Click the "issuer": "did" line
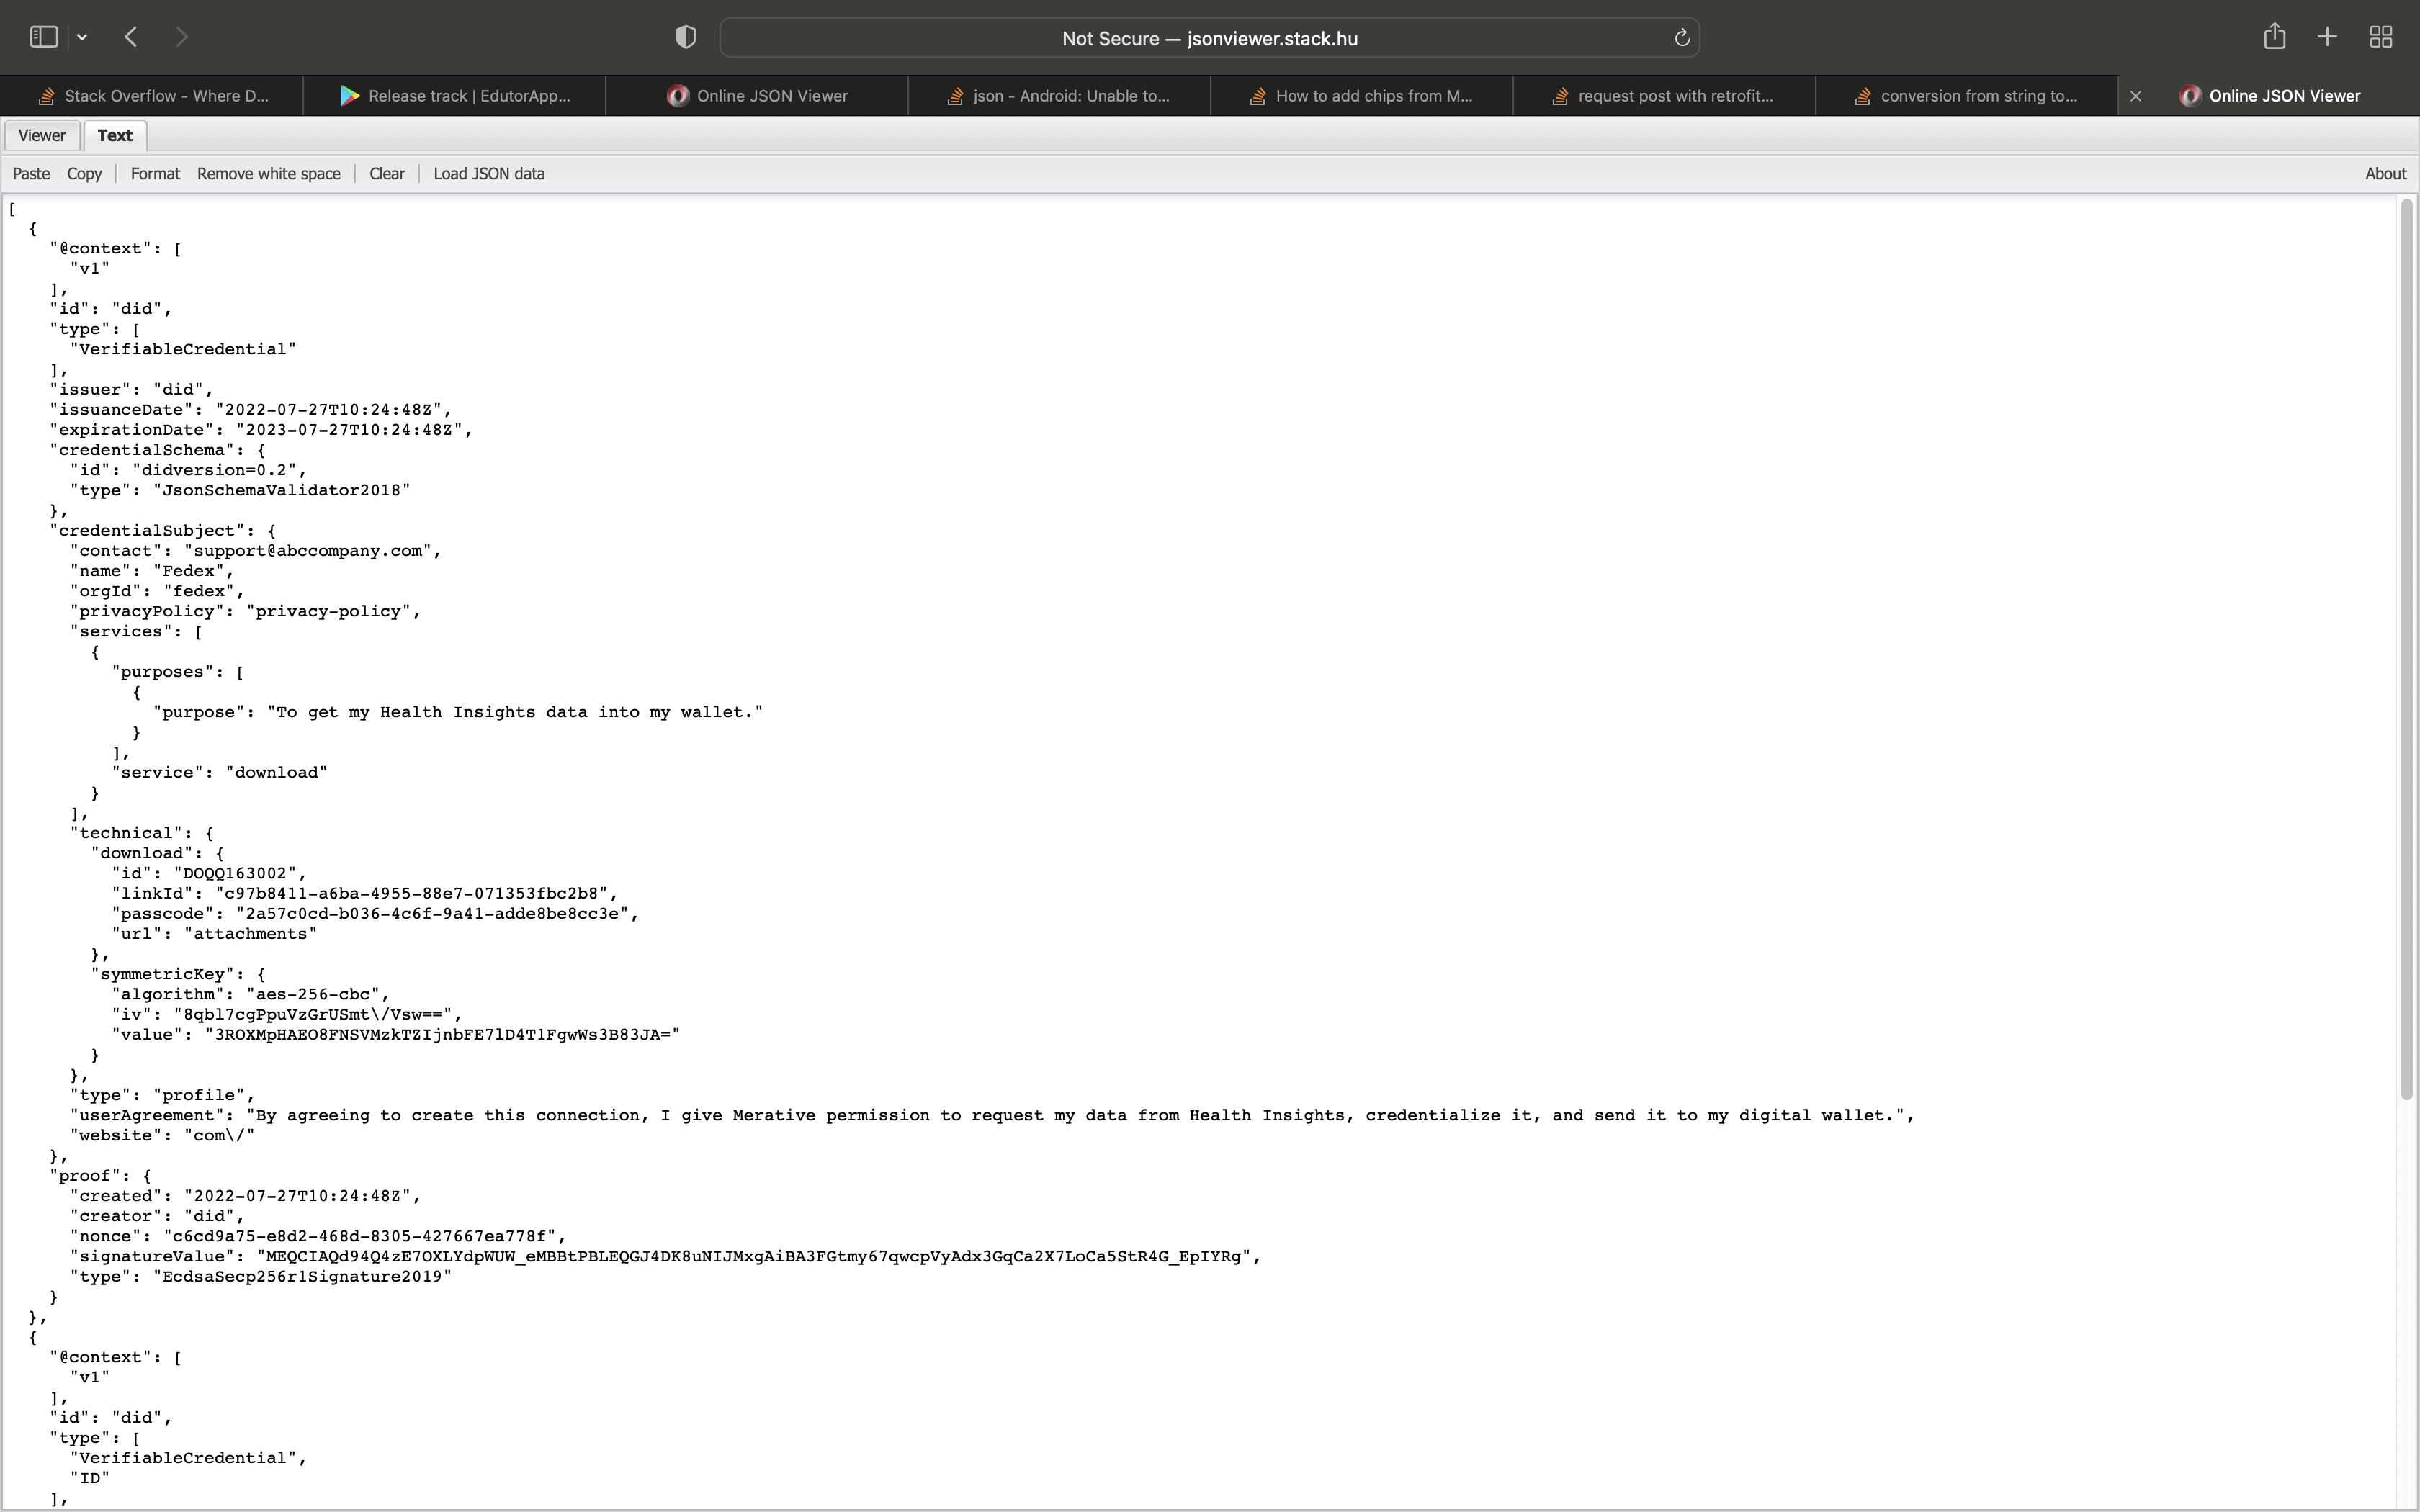This screenshot has width=2420, height=1512. tap(131, 390)
